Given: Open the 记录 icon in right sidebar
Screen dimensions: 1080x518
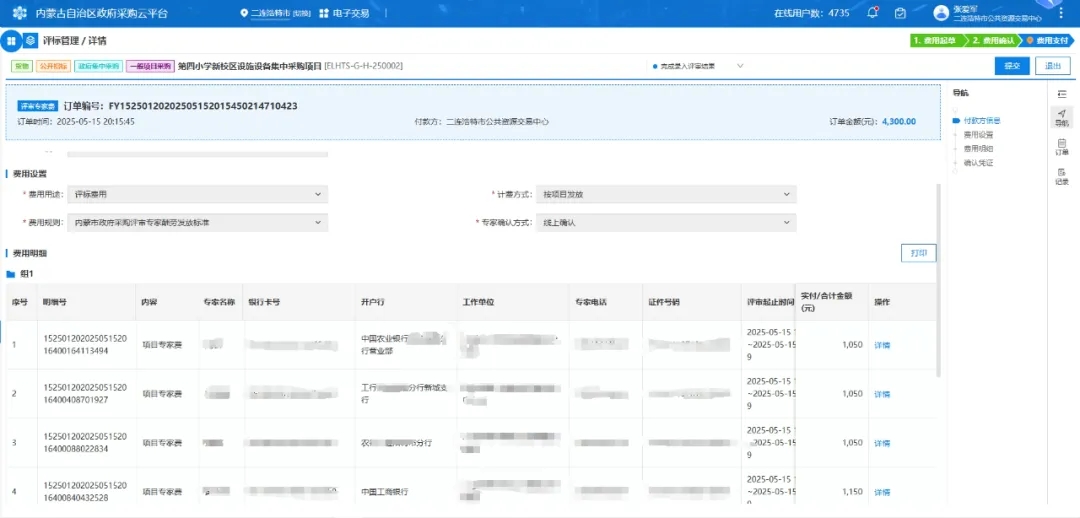Looking at the screenshot, I should click(1061, 175).
